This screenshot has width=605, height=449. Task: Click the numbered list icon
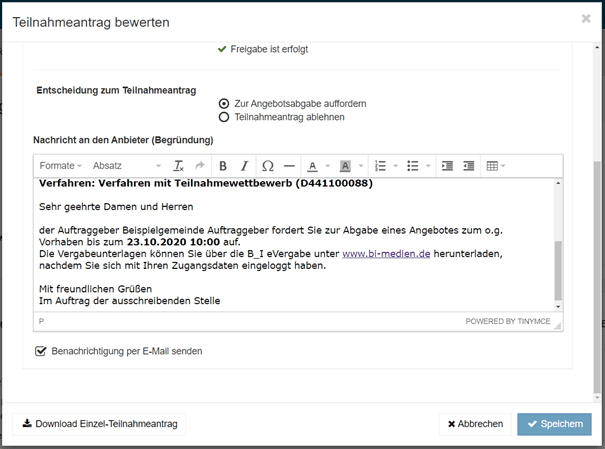[380, 166]
